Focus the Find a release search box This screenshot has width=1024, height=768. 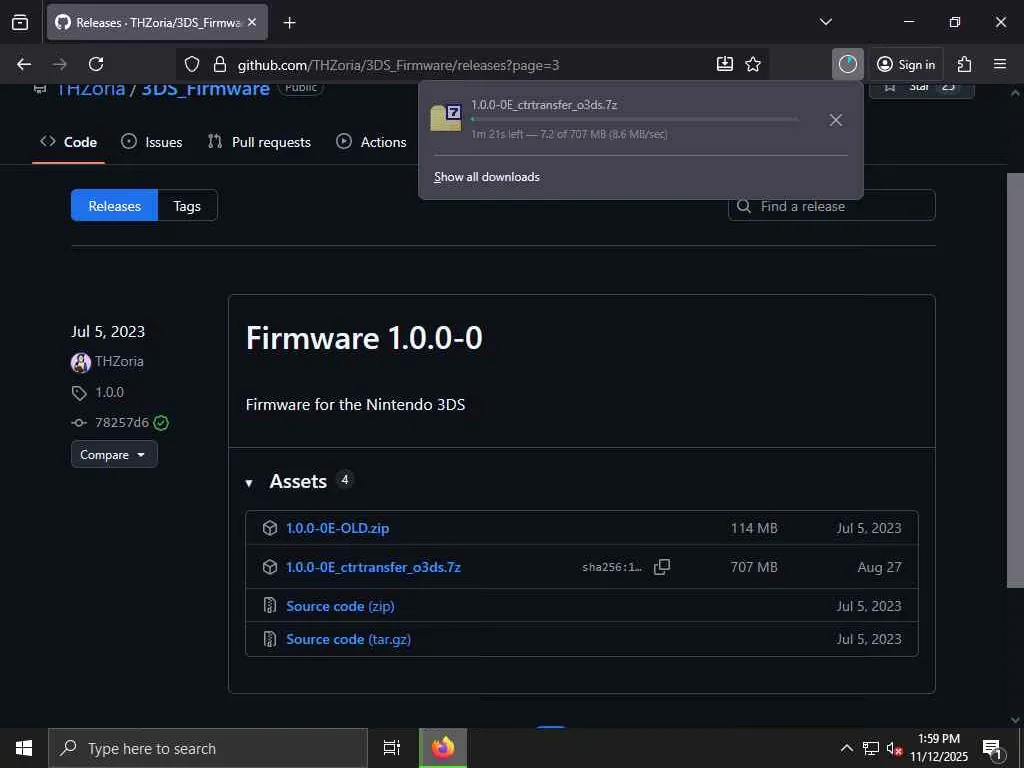pos(831,206)
